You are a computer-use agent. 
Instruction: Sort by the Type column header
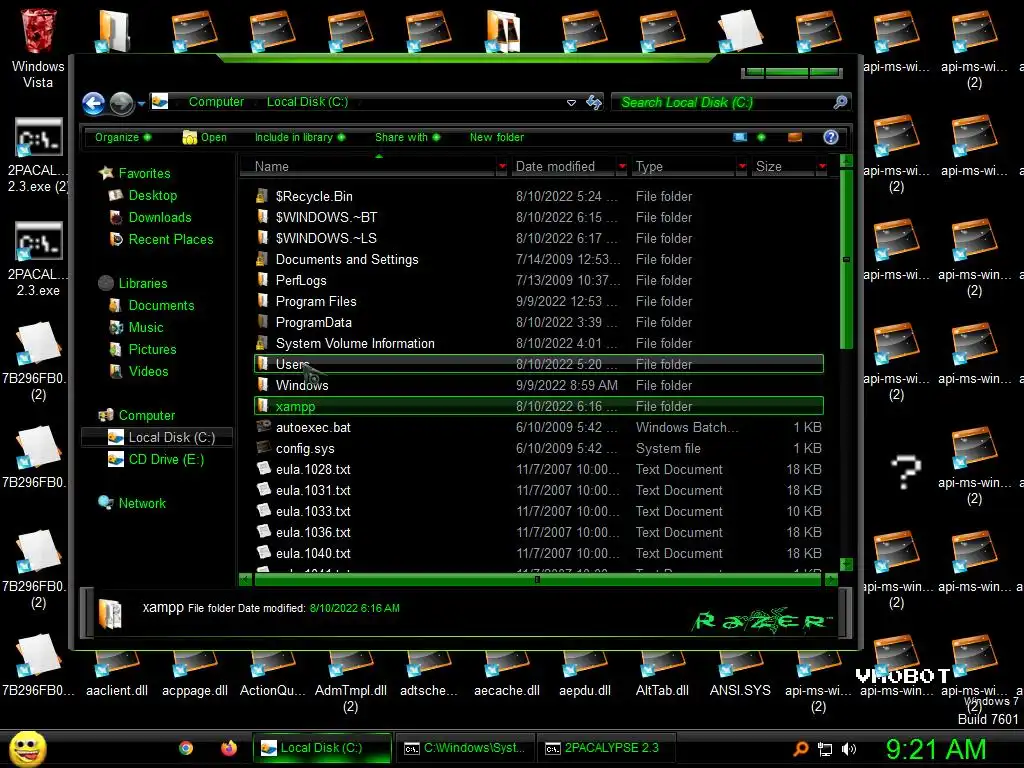683,167
